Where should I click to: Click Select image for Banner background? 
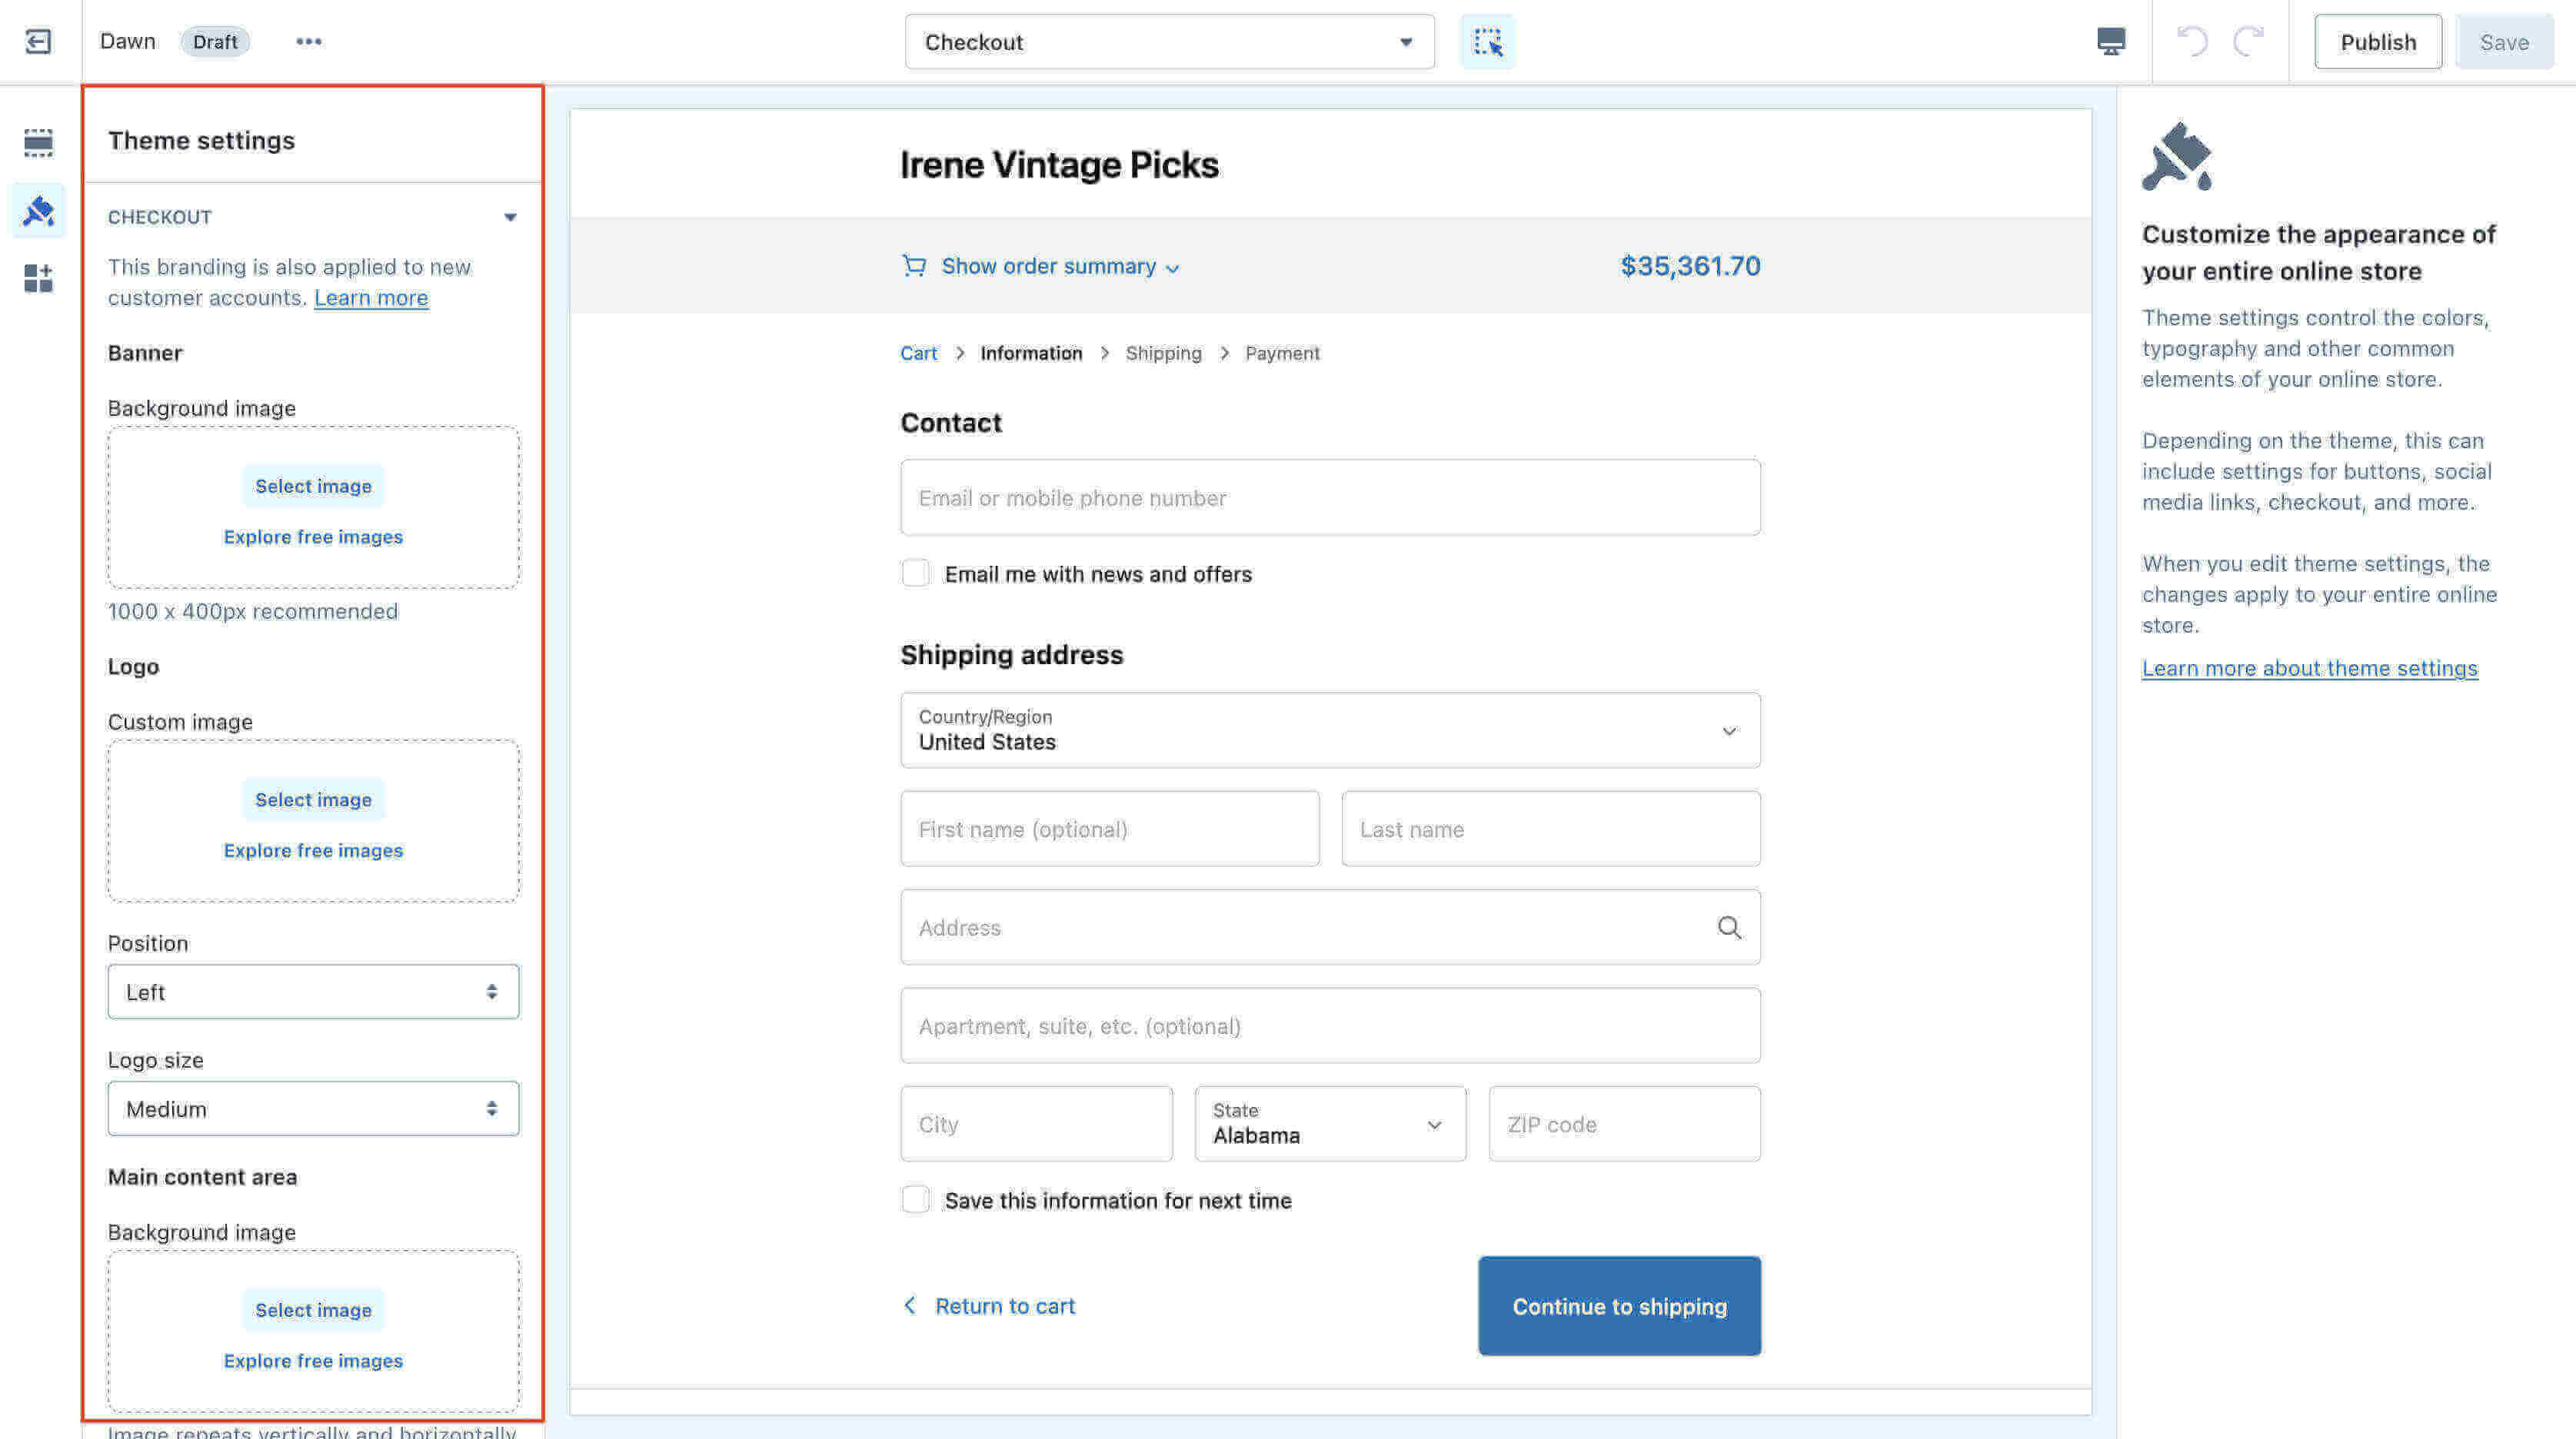(x=313, y=485)
